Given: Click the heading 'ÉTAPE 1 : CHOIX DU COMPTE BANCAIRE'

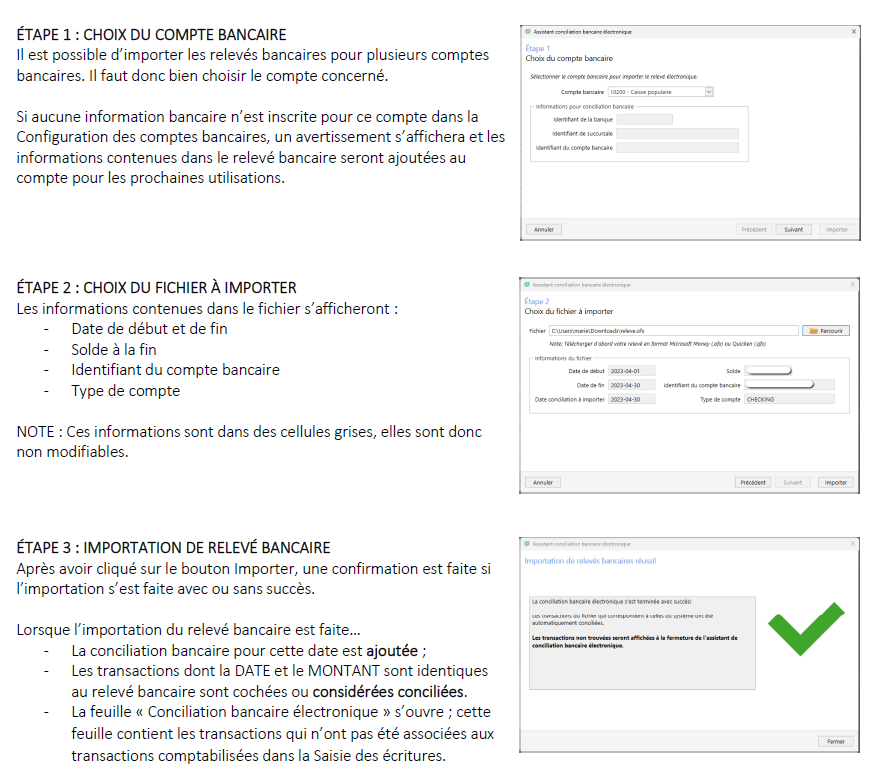Looking at the screenshot, I should [151, 35].
